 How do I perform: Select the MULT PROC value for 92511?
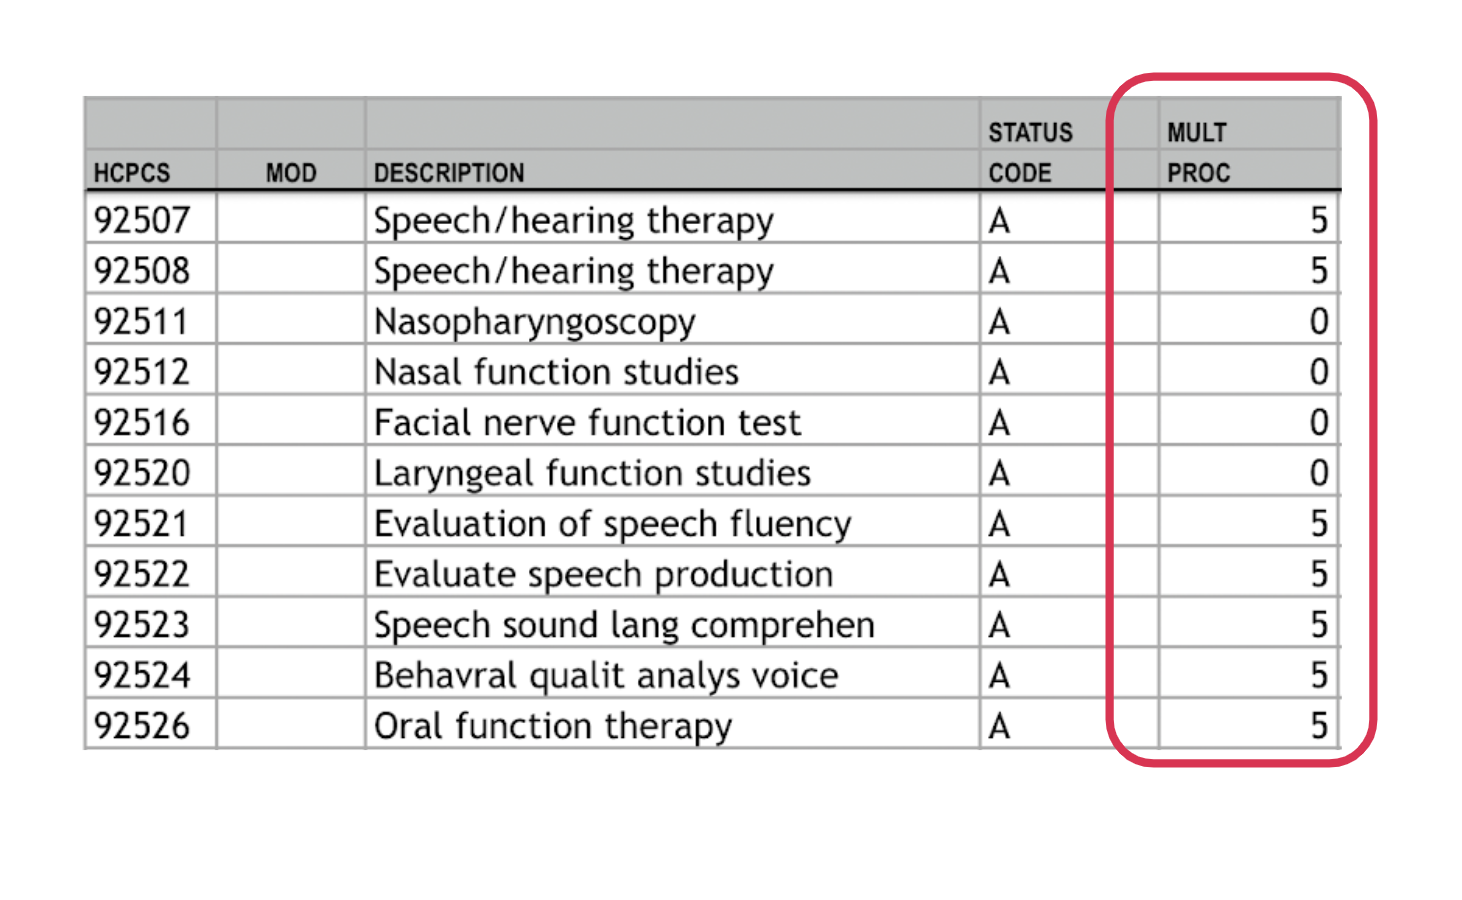(x=1248, y=321)
